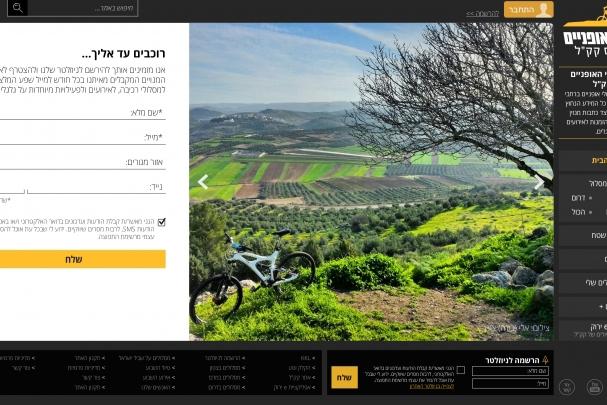Click the left circular icon in the bottom corner
The height and width of the screenshot is (405, 607).
[x=567, y=387]
